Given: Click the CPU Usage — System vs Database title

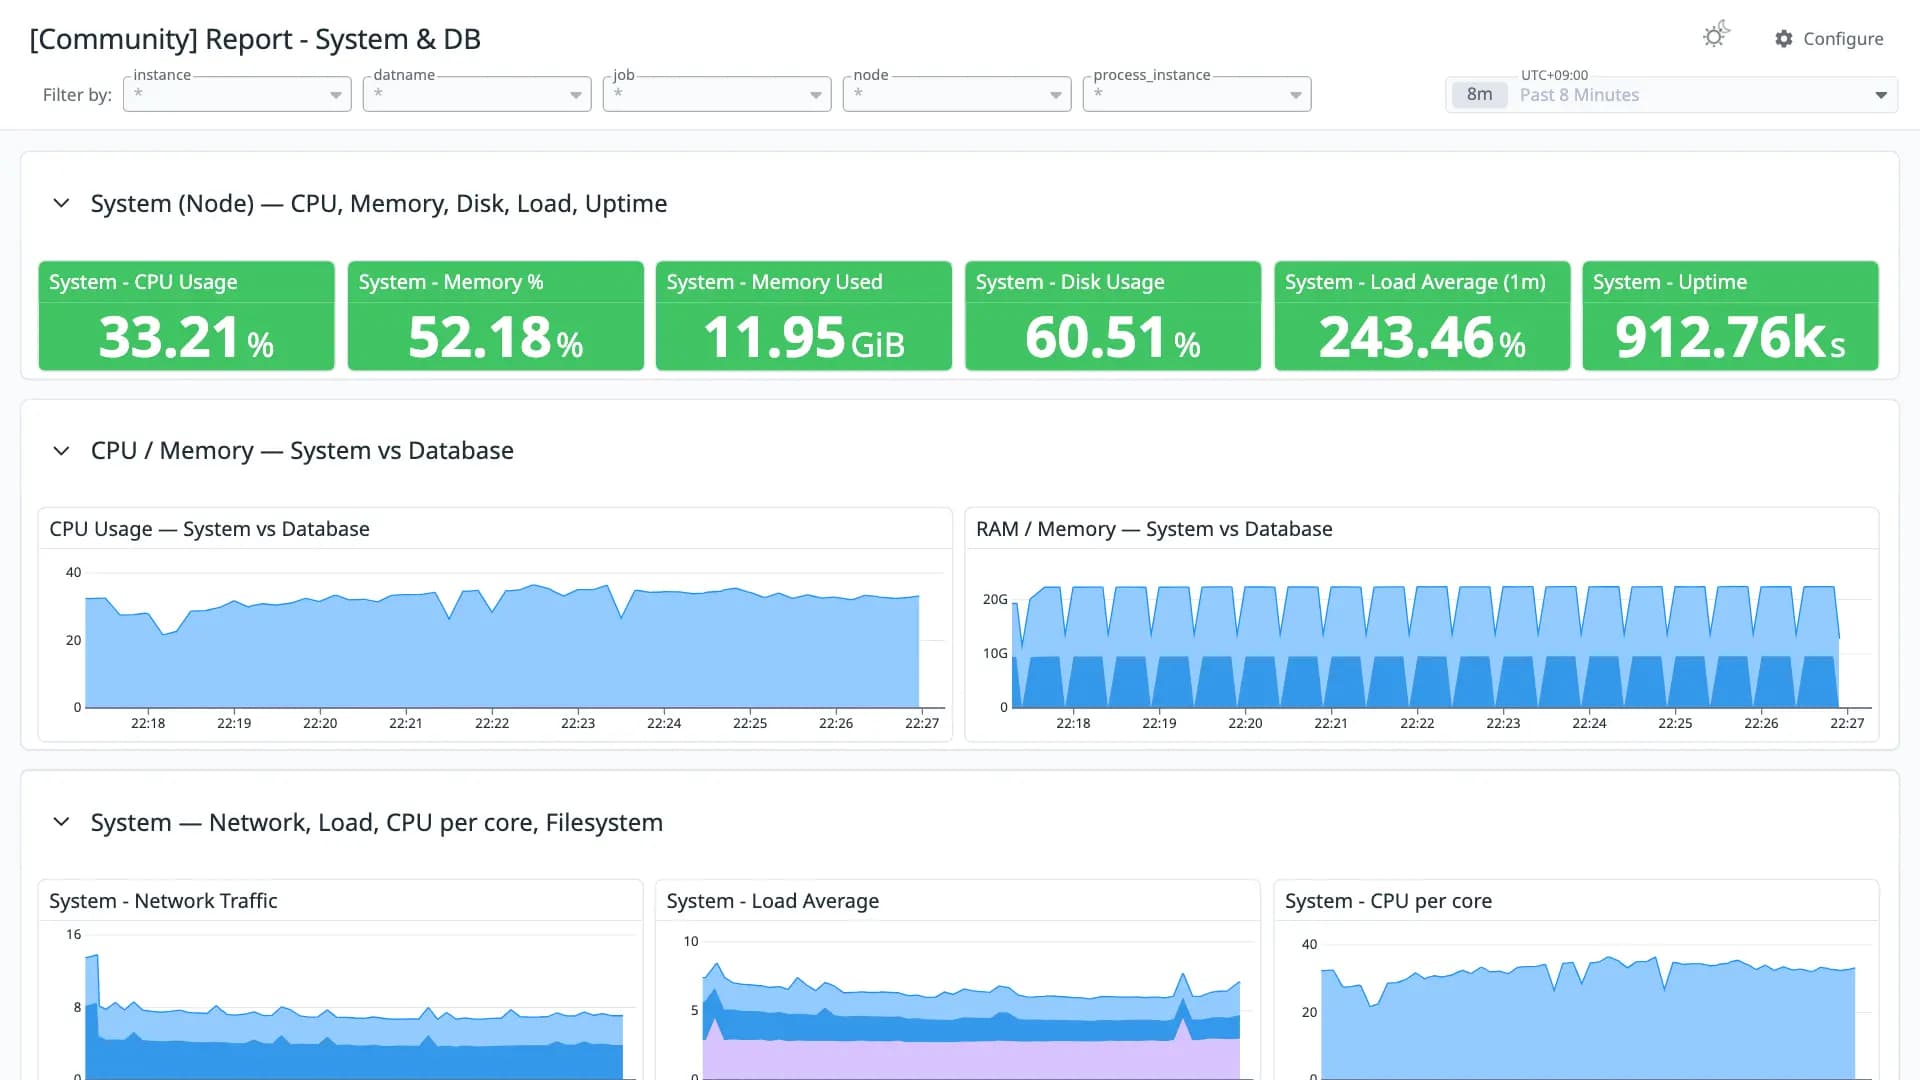Looking at the screenshot, I should coord(209,529).
